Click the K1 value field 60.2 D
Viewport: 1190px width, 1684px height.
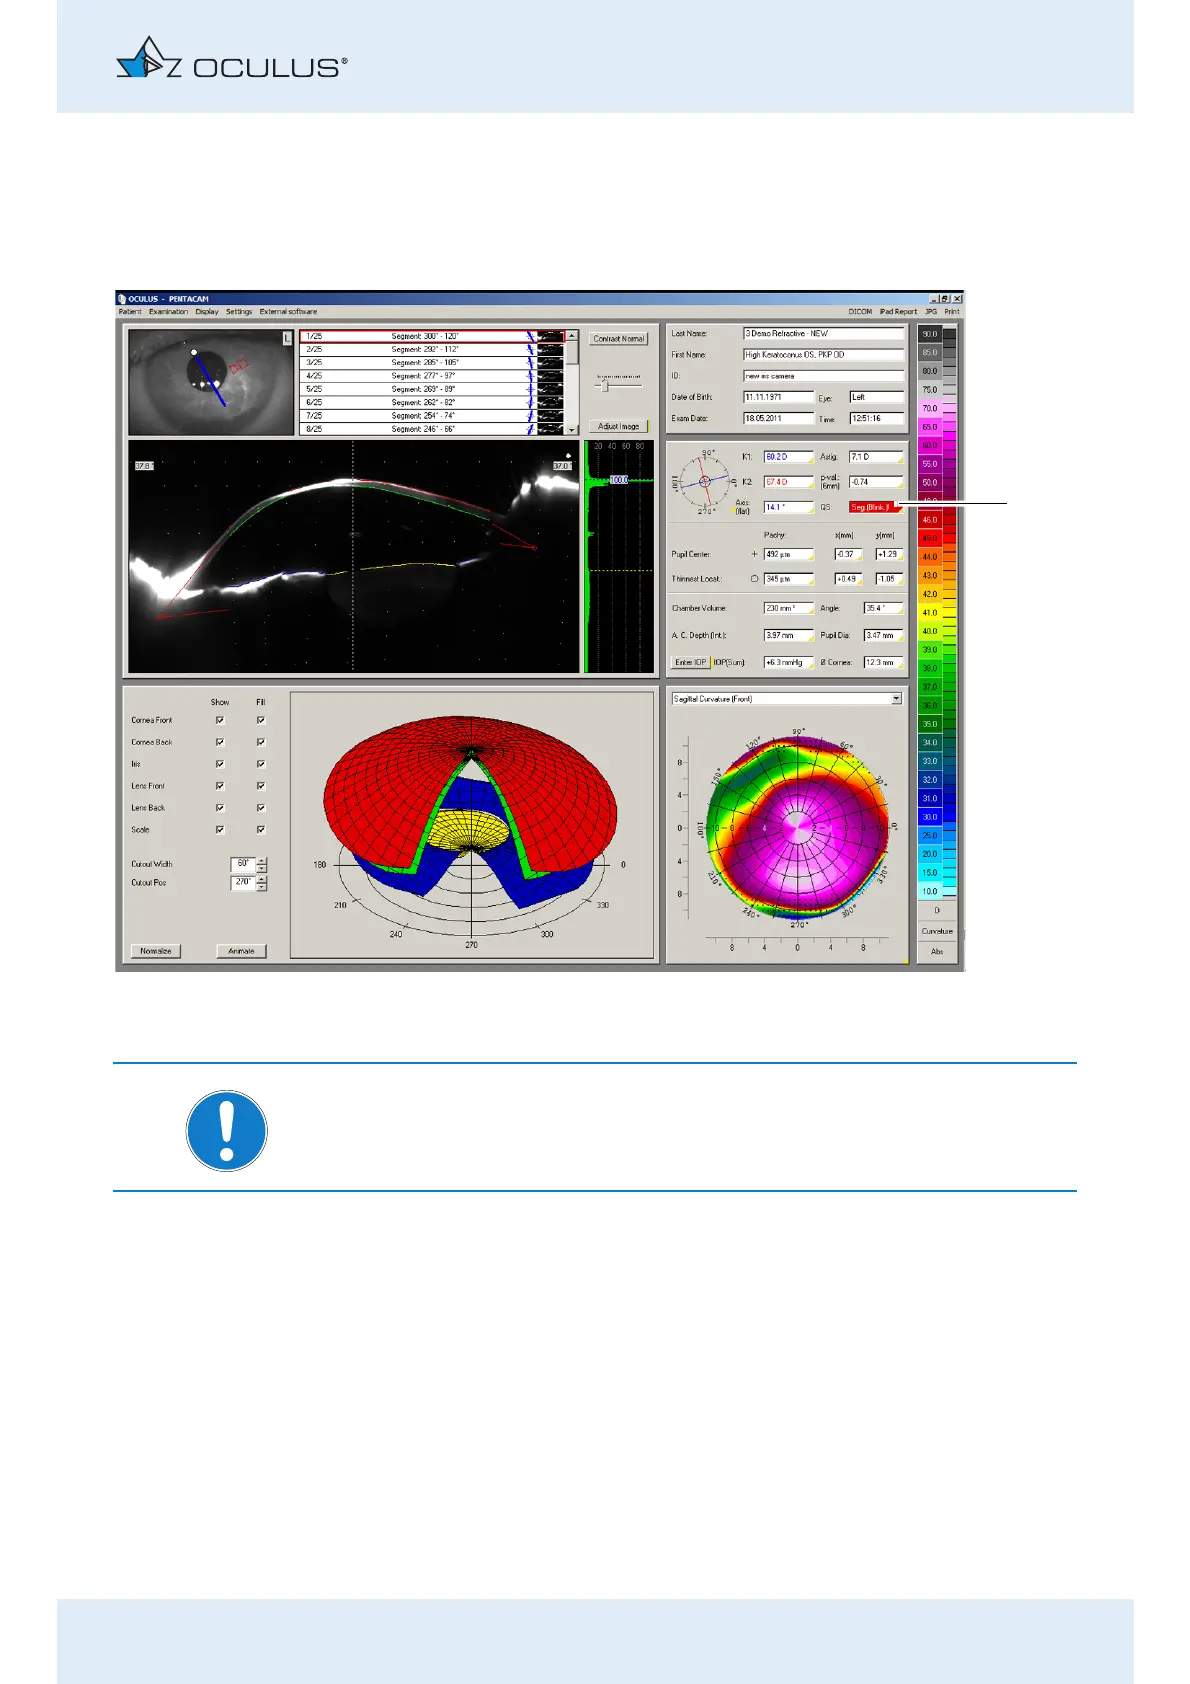click(789, 457)
